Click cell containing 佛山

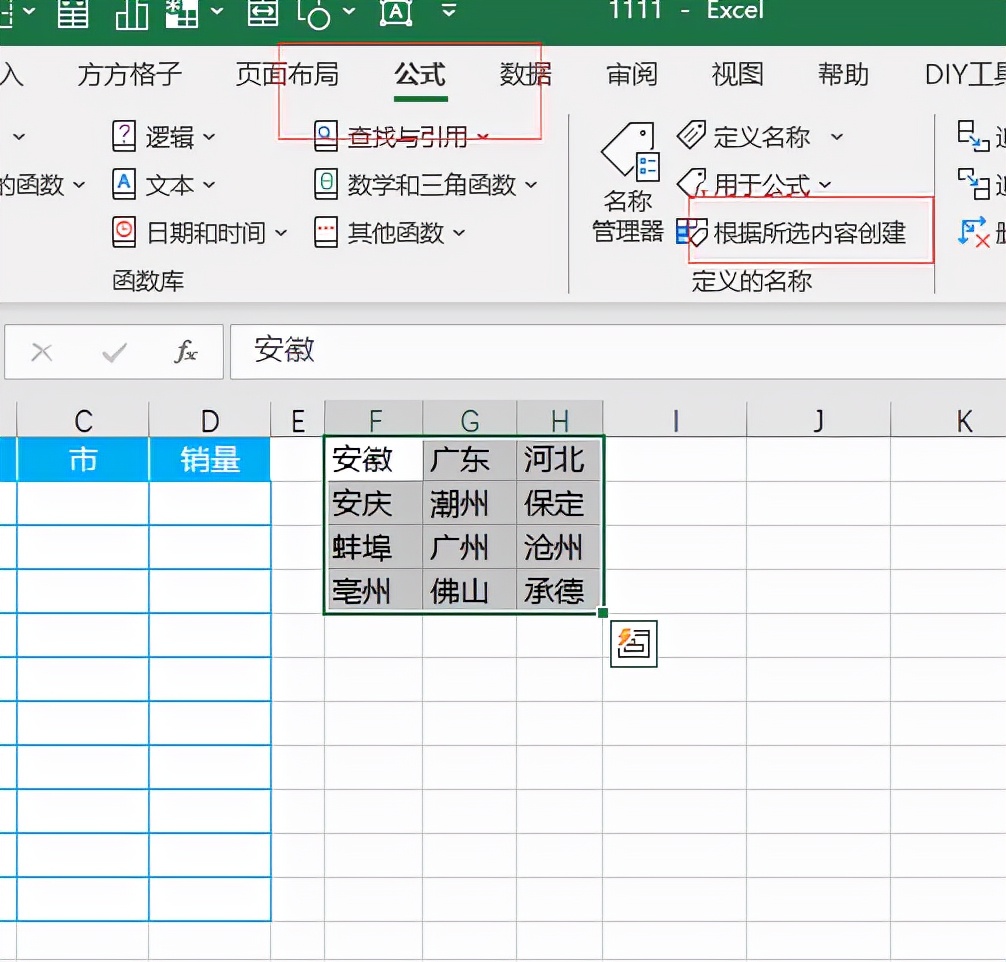(x=470, y=591)
